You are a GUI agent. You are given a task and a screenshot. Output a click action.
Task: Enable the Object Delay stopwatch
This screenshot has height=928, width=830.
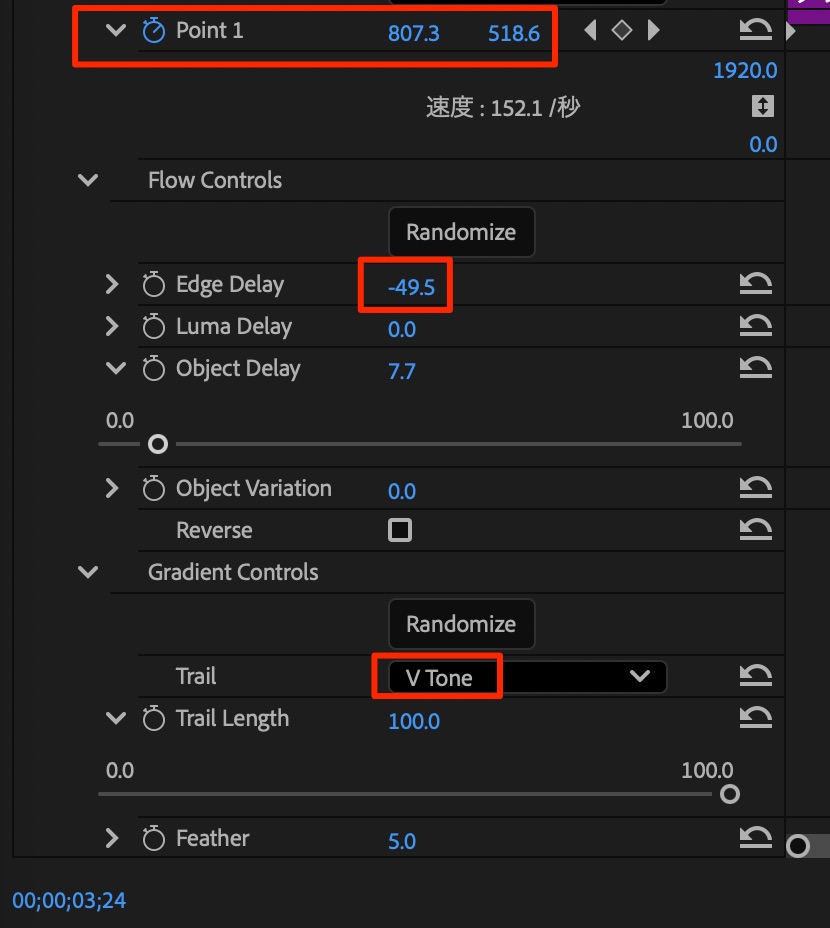(x=153, y=369)
